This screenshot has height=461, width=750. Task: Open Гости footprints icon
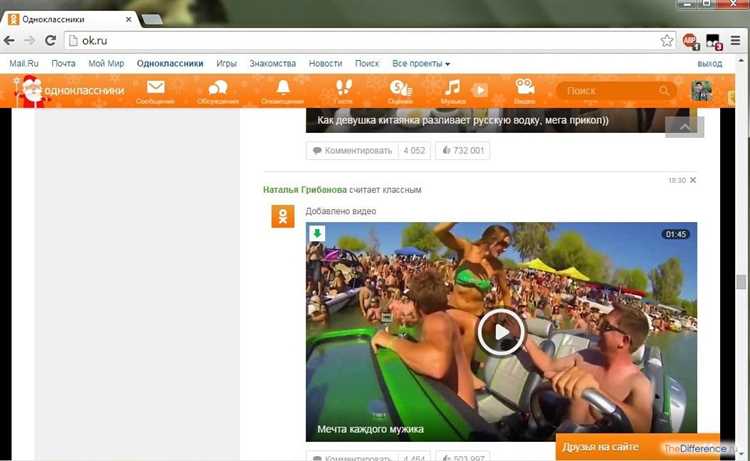[343, 89]
